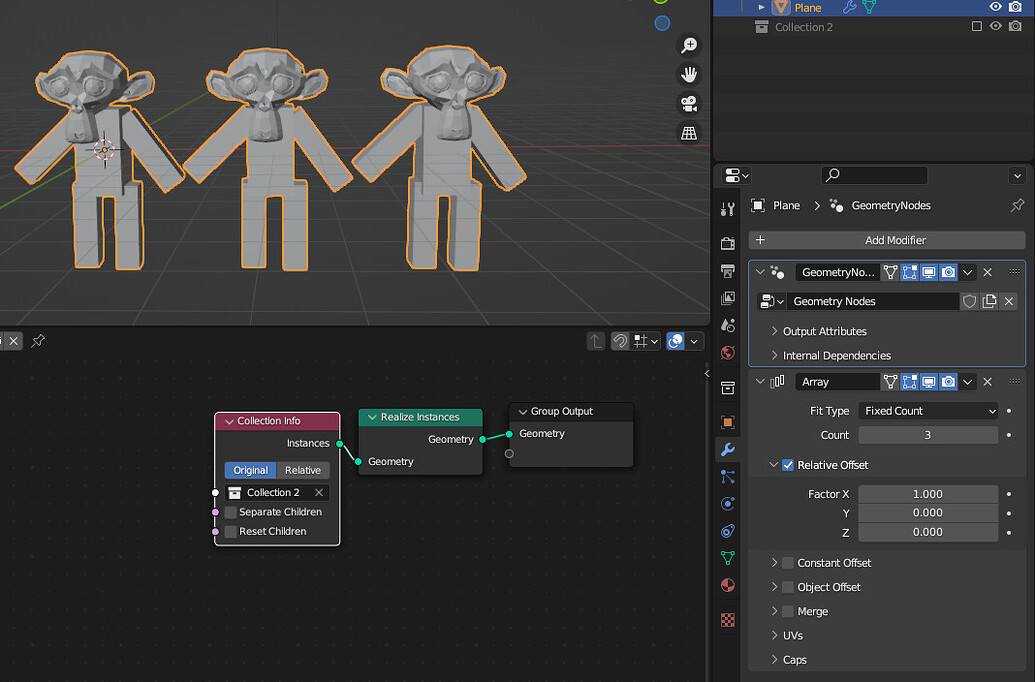1035x682 pixels.
Task: Pin the properties editor context
Action: (x=1017, y=205)
